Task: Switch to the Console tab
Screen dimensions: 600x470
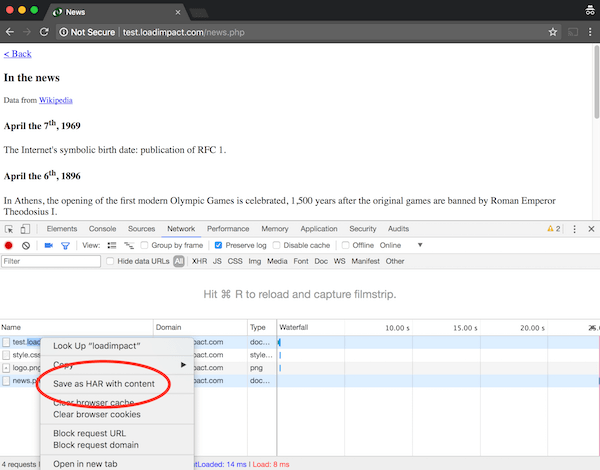Action: click(102, 229)
